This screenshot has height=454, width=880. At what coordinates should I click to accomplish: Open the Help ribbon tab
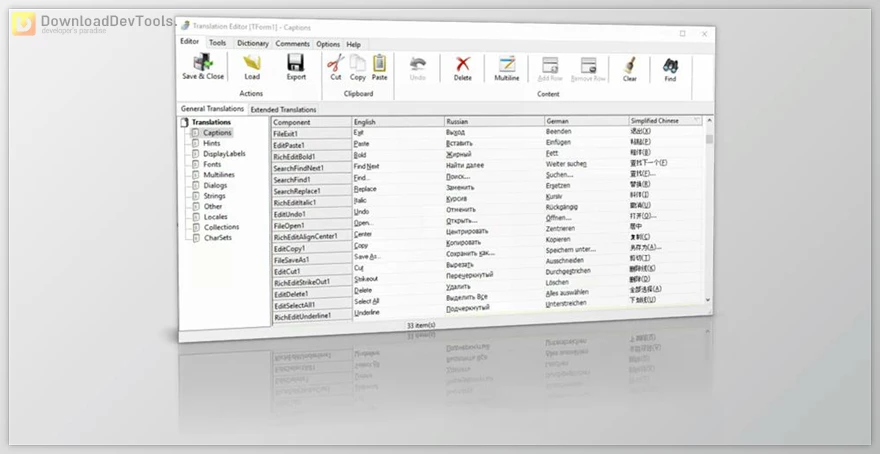(x=353, y=44)
